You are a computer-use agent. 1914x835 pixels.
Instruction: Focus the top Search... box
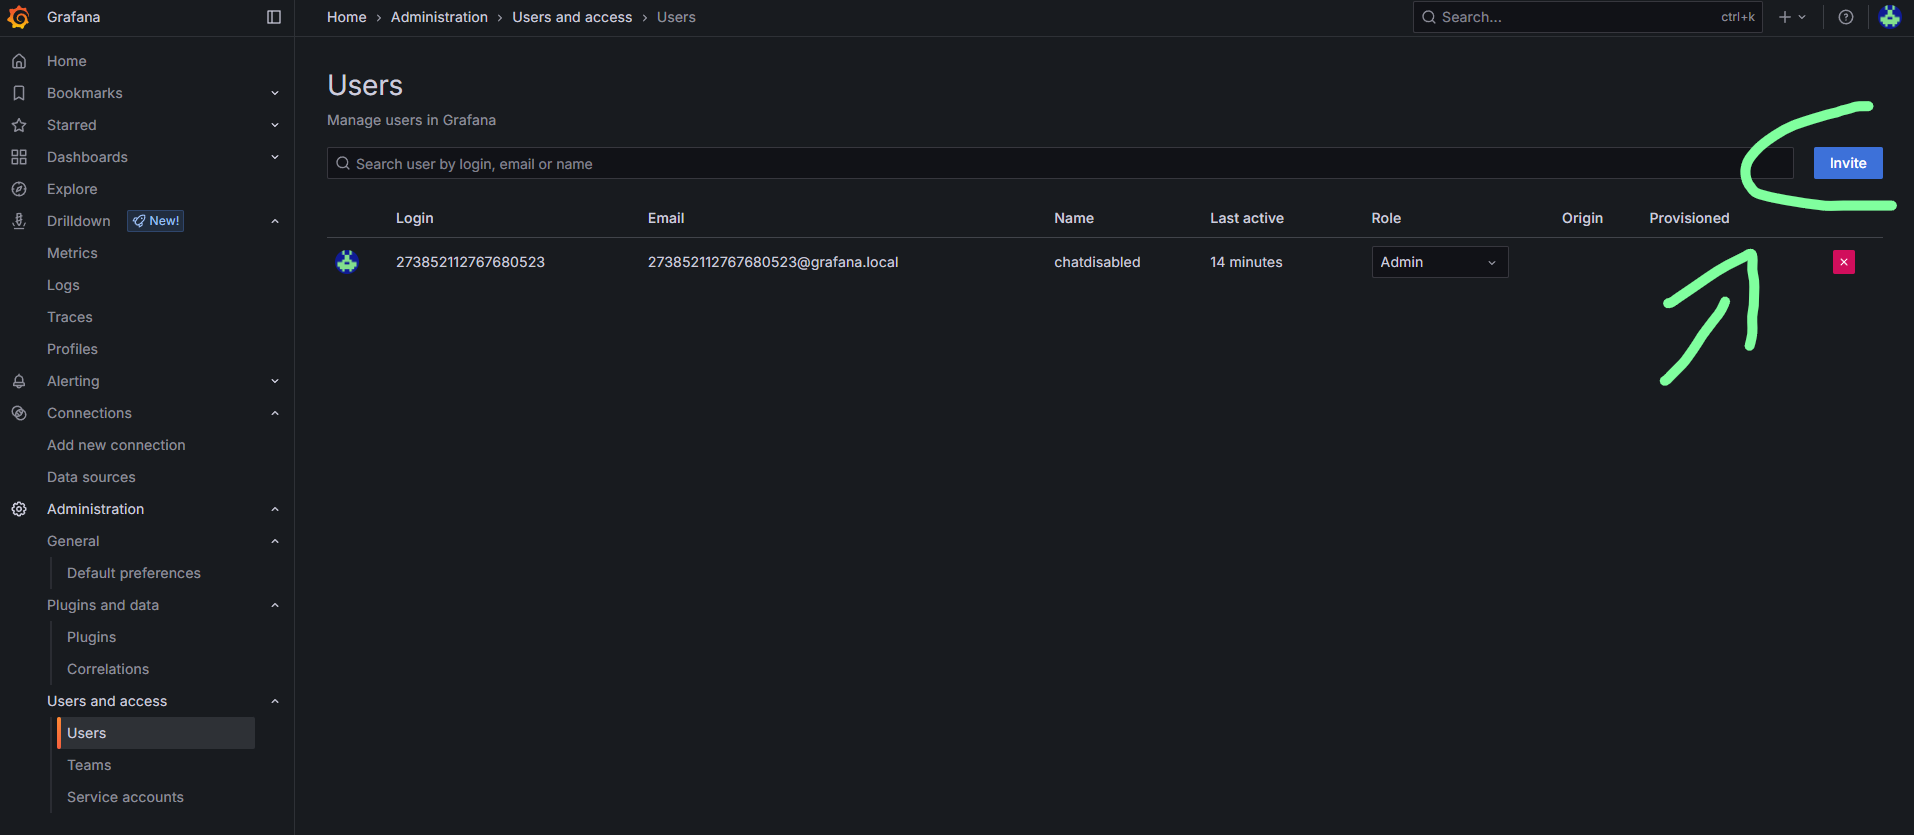1587,17
